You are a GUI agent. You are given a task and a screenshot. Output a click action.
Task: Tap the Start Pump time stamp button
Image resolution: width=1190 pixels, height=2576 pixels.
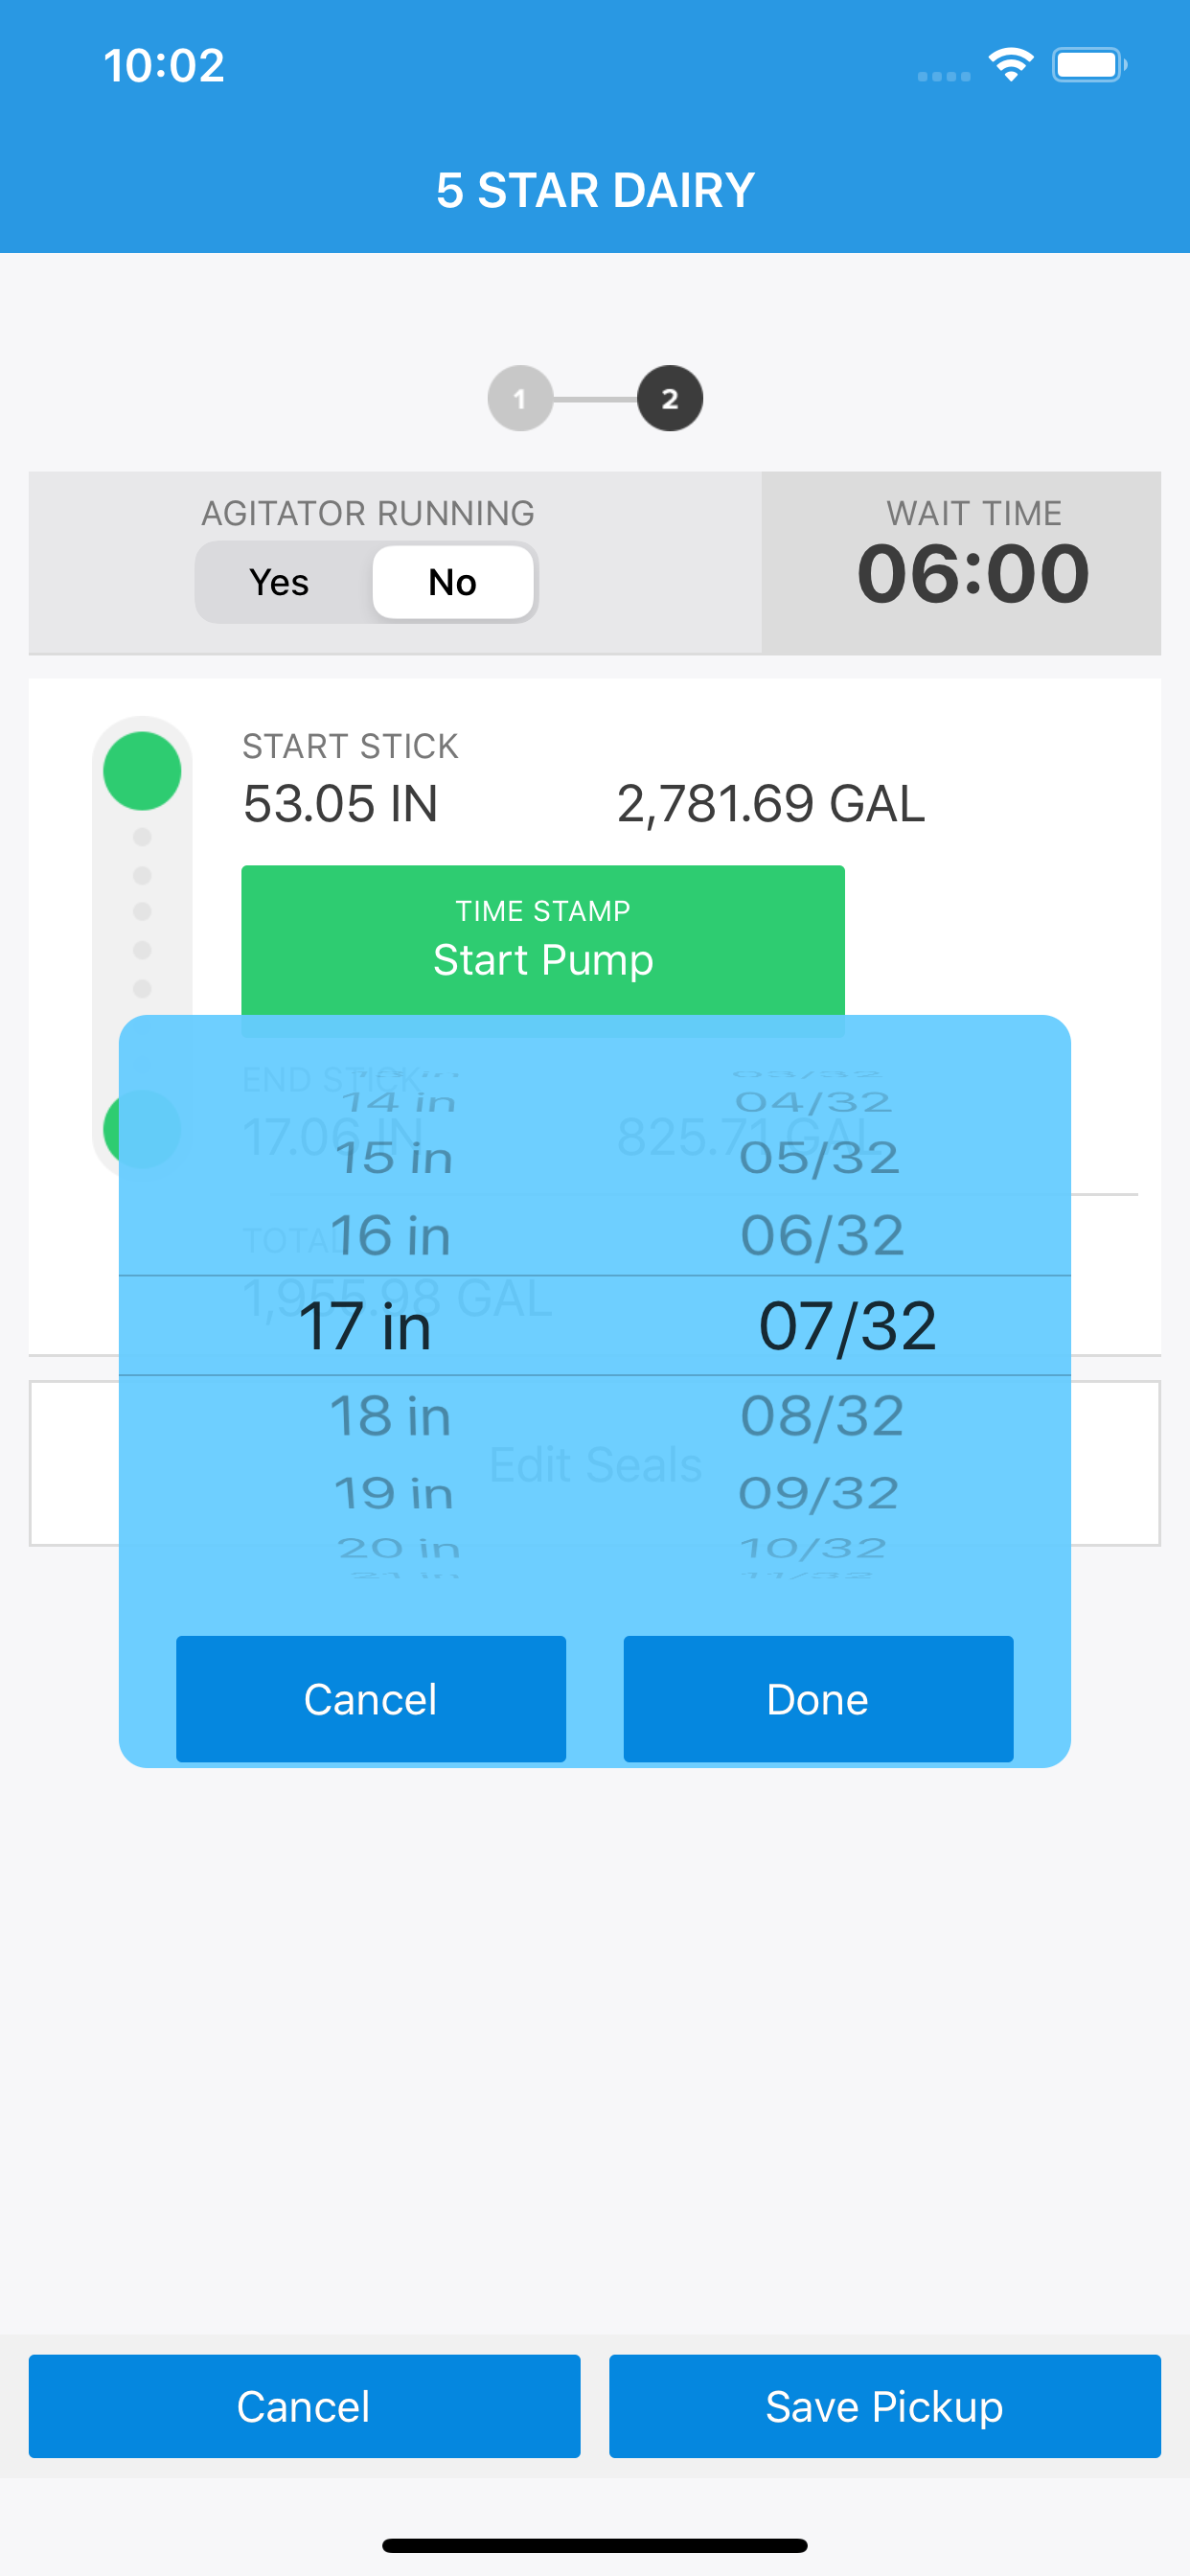point(543,940)
